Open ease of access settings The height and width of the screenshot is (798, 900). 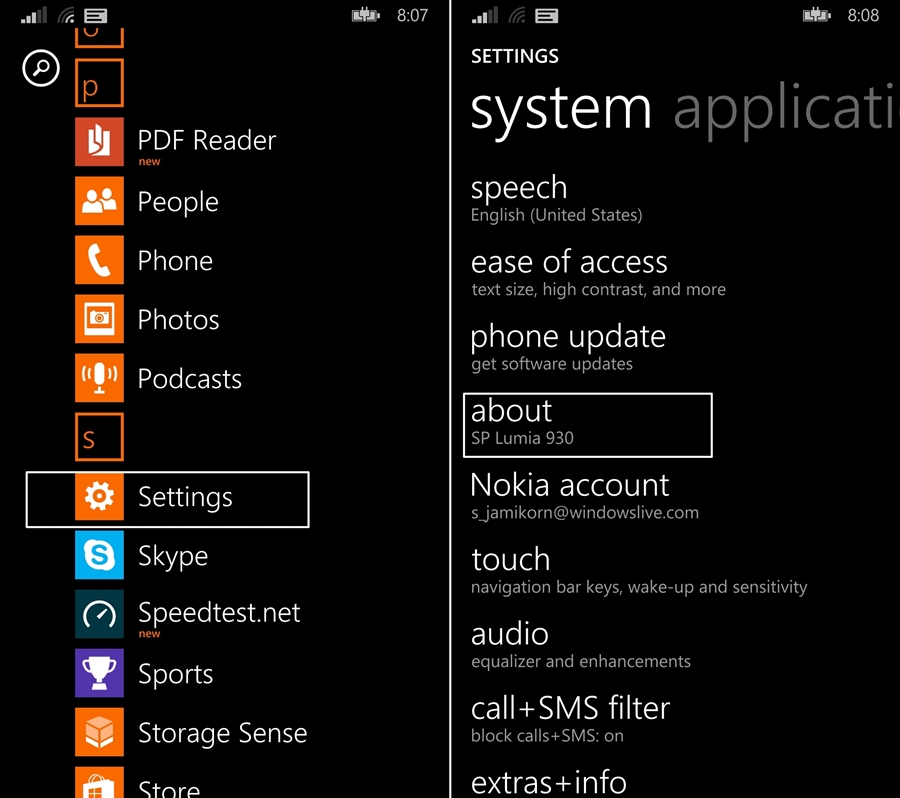(x=598, y=273)
